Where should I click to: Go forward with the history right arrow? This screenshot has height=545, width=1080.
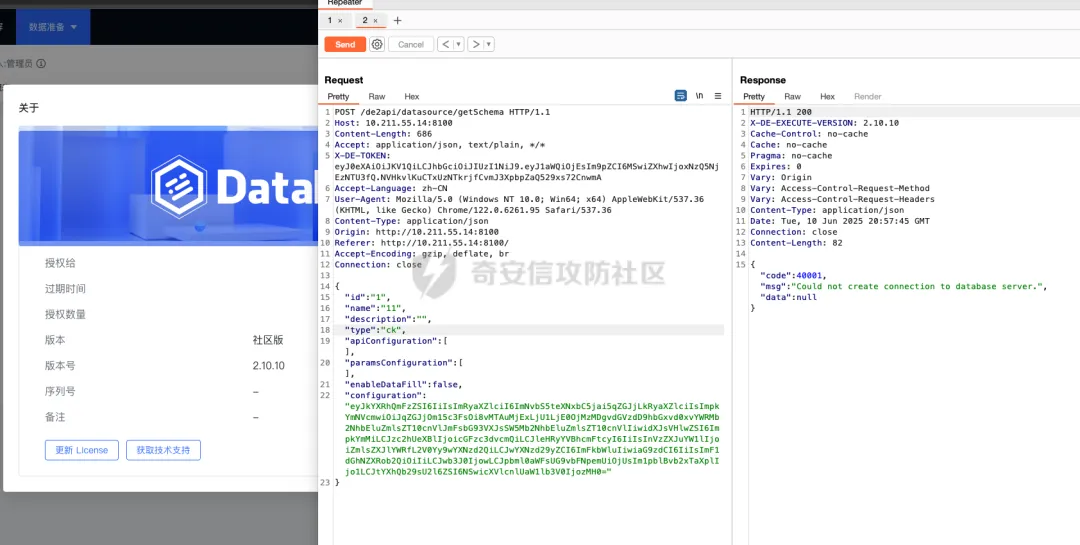coord(475,44)
